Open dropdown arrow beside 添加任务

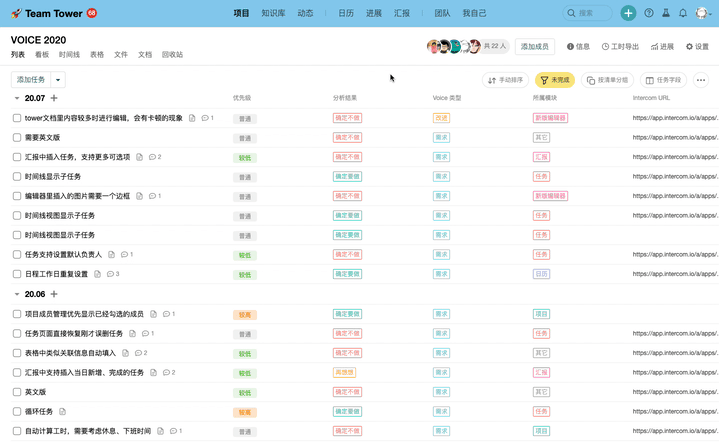pos(59,80)
